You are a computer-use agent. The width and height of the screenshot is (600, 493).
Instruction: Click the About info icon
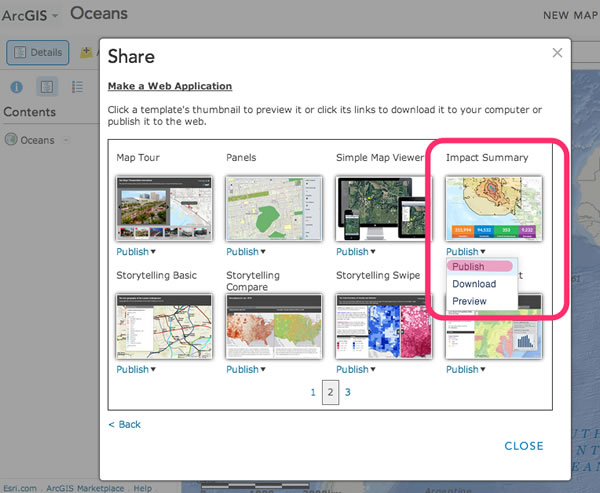pos(16,87)
